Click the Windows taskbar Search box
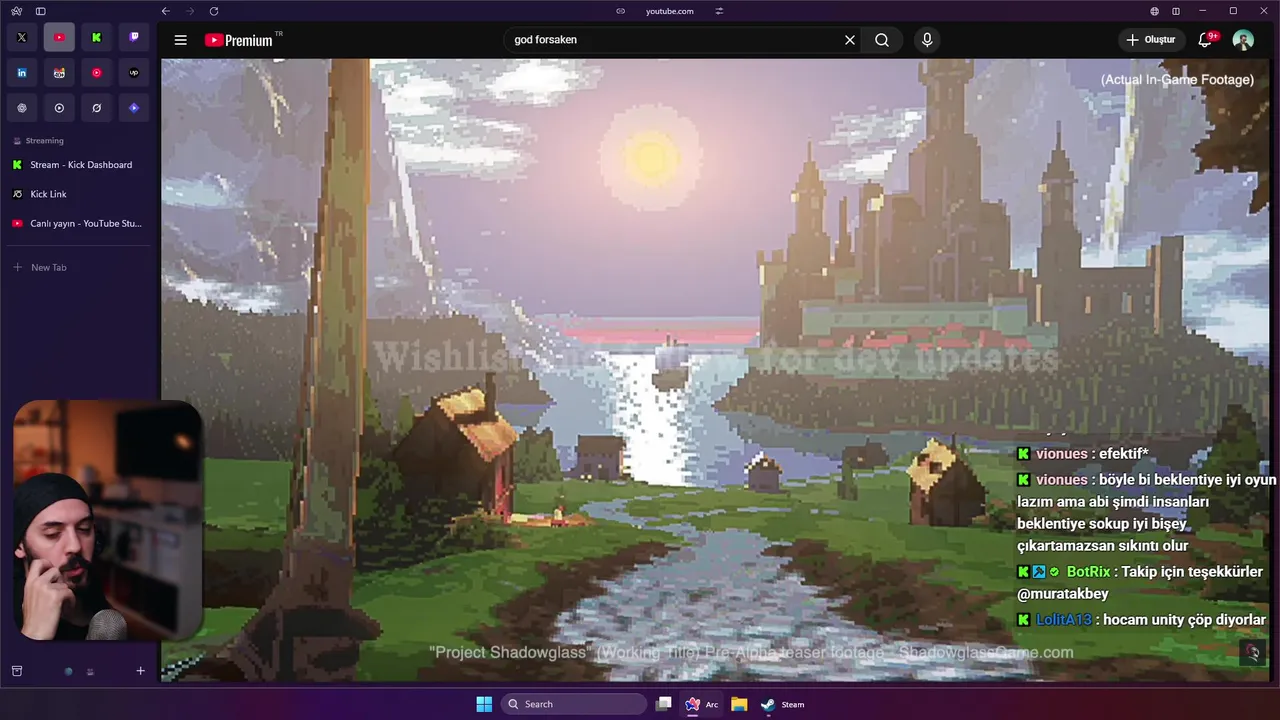This screenshot has width=1280, height=720. pos(574,704)
